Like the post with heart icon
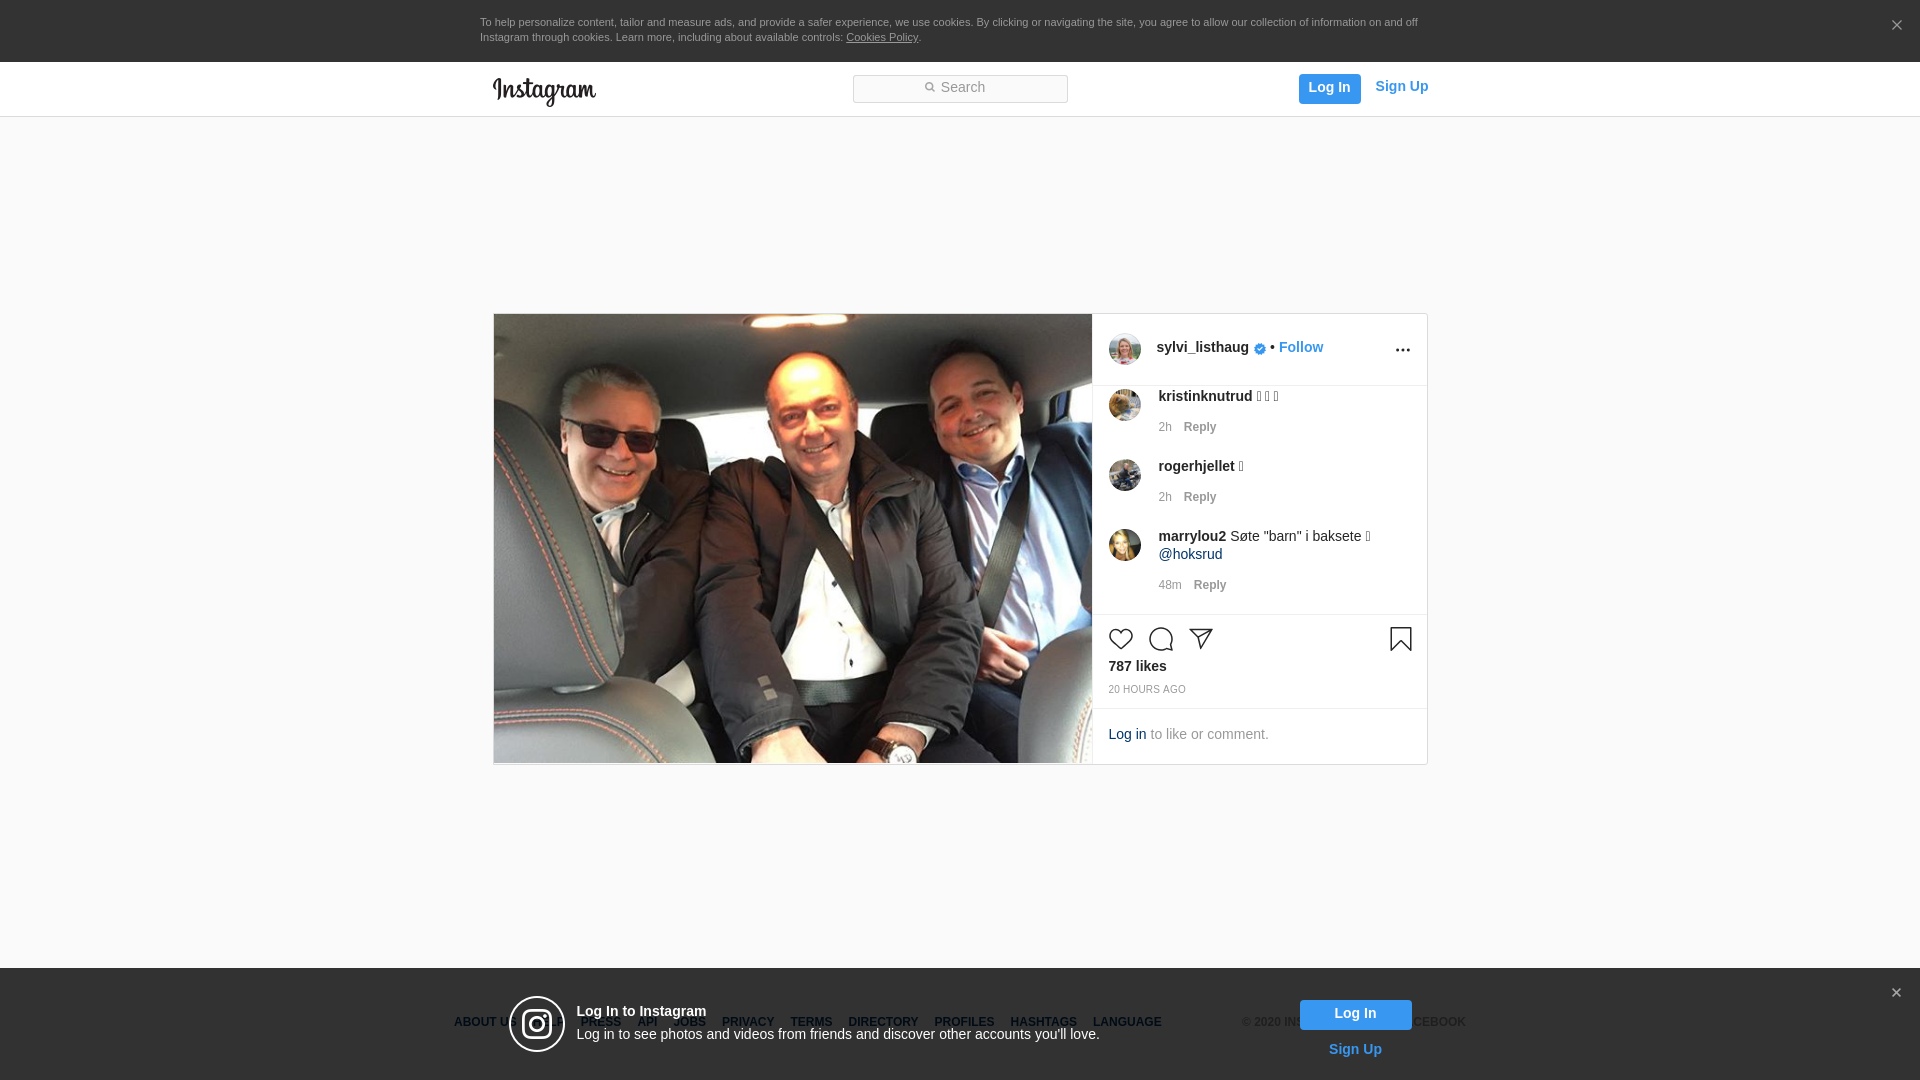This screenshot has width=1920, height=1080. click(1120, 639)
